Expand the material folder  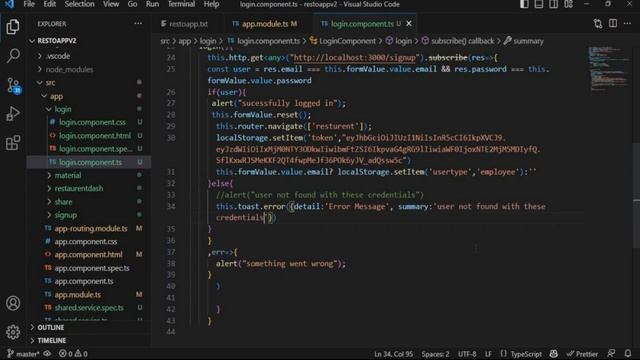(x=68, y=176)
